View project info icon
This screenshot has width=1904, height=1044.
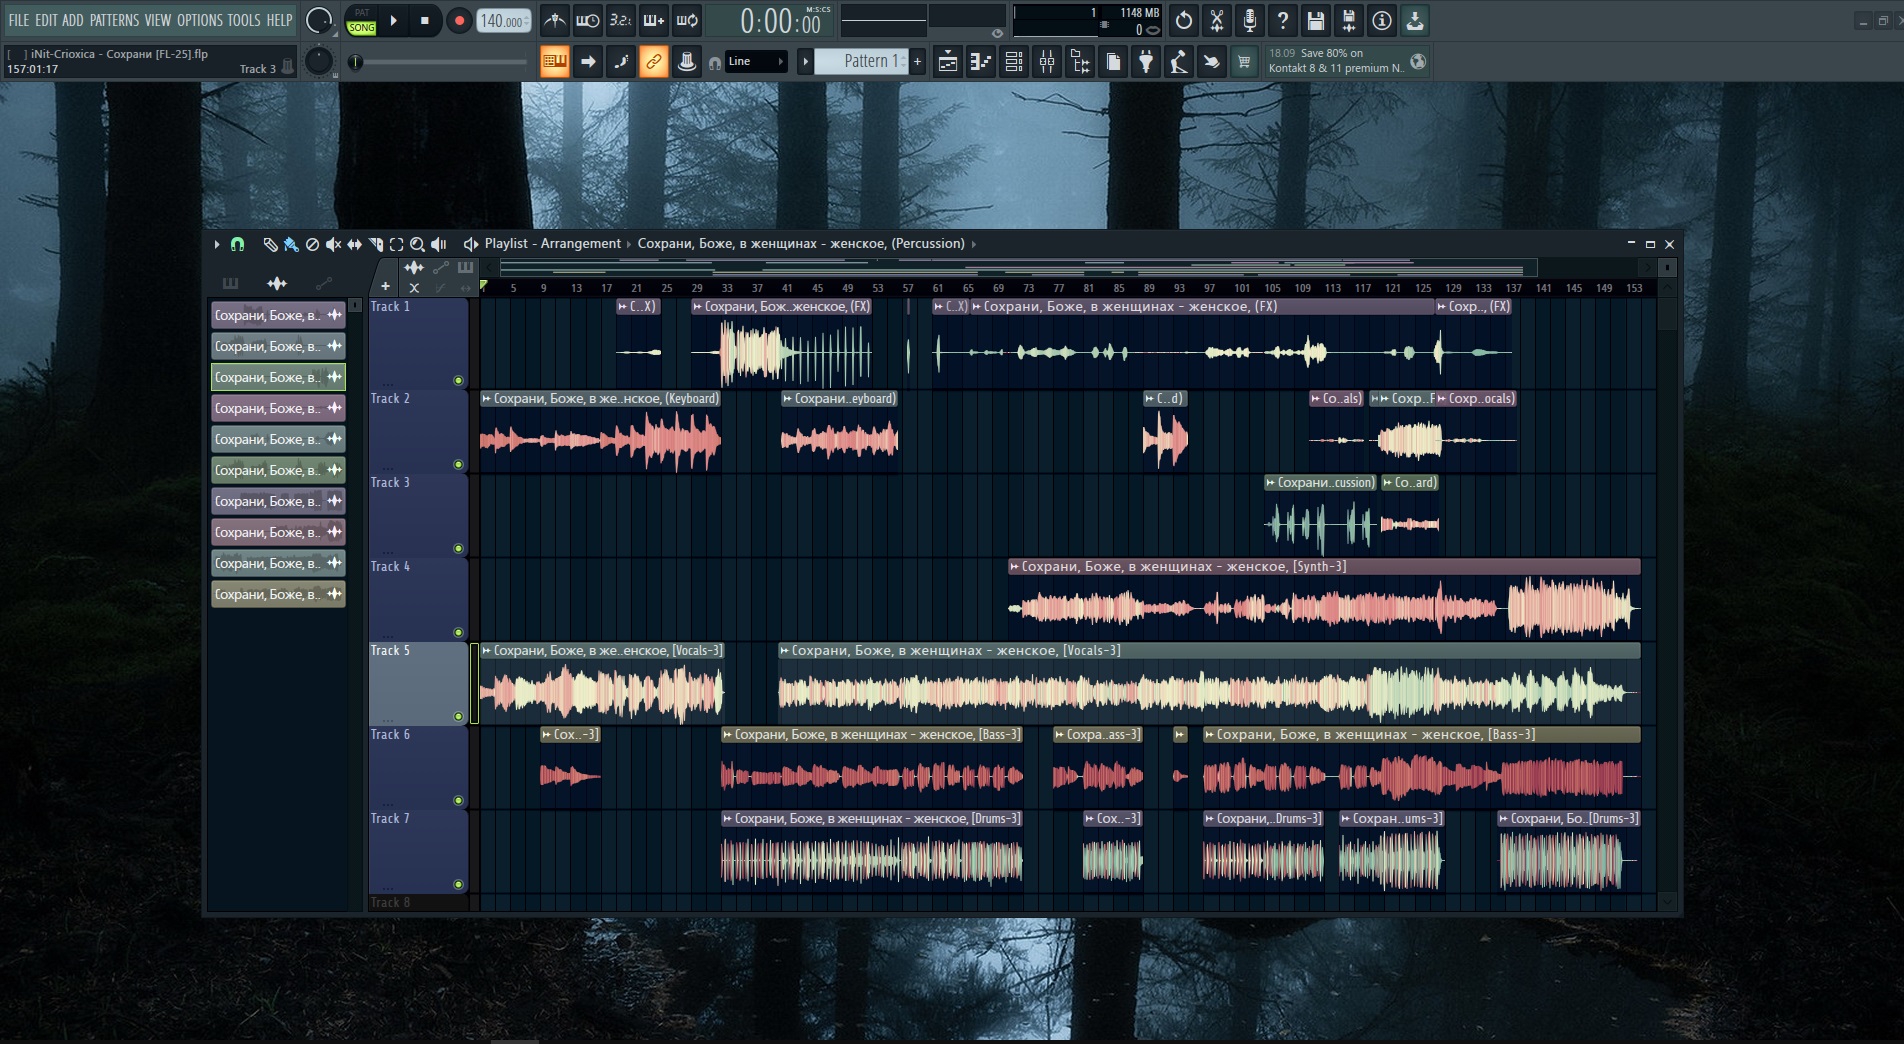(x=1382, y=20)
